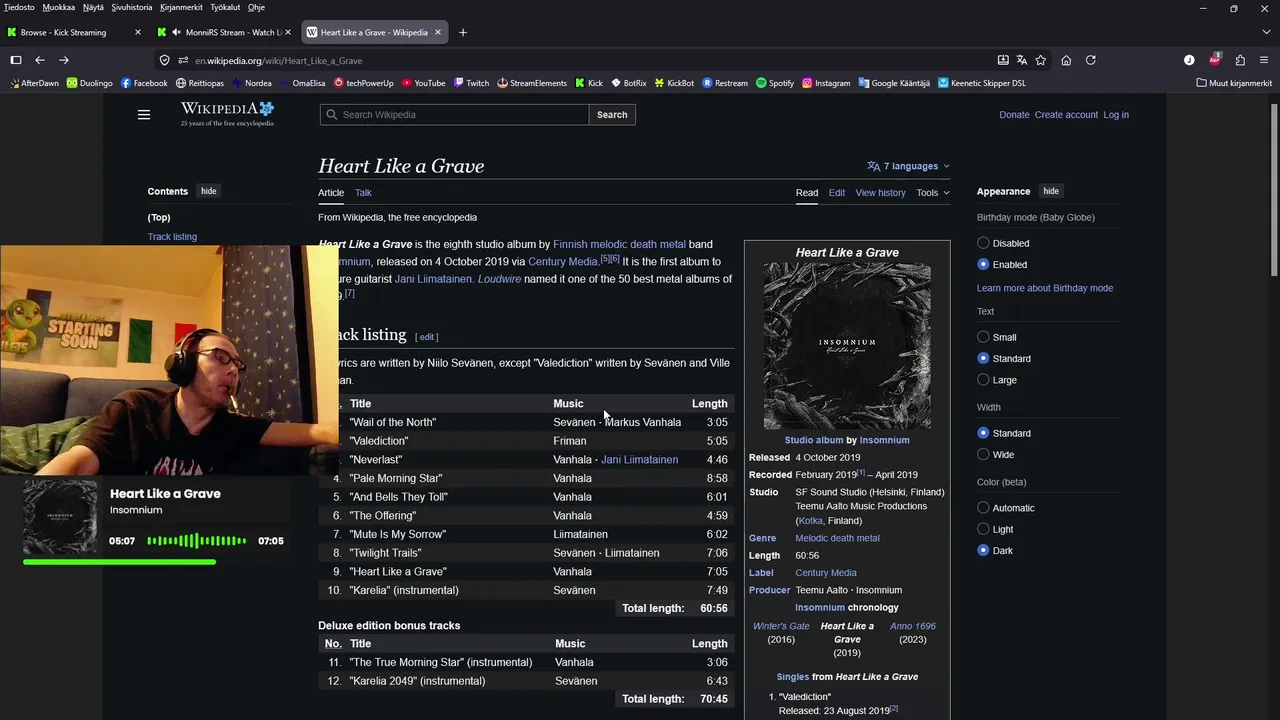
Task: Expand the 7 languages dropdown
Action: (908, 166)
